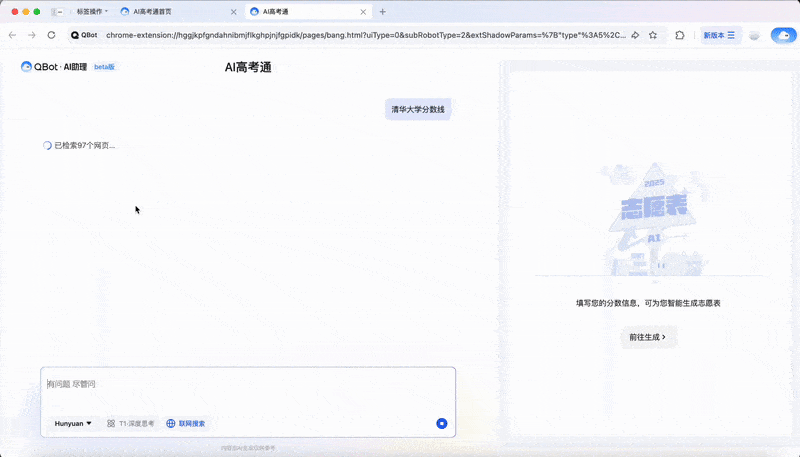Click the 前往生成 button
This screenshot has width=800, height=457.
coord(648,337)
